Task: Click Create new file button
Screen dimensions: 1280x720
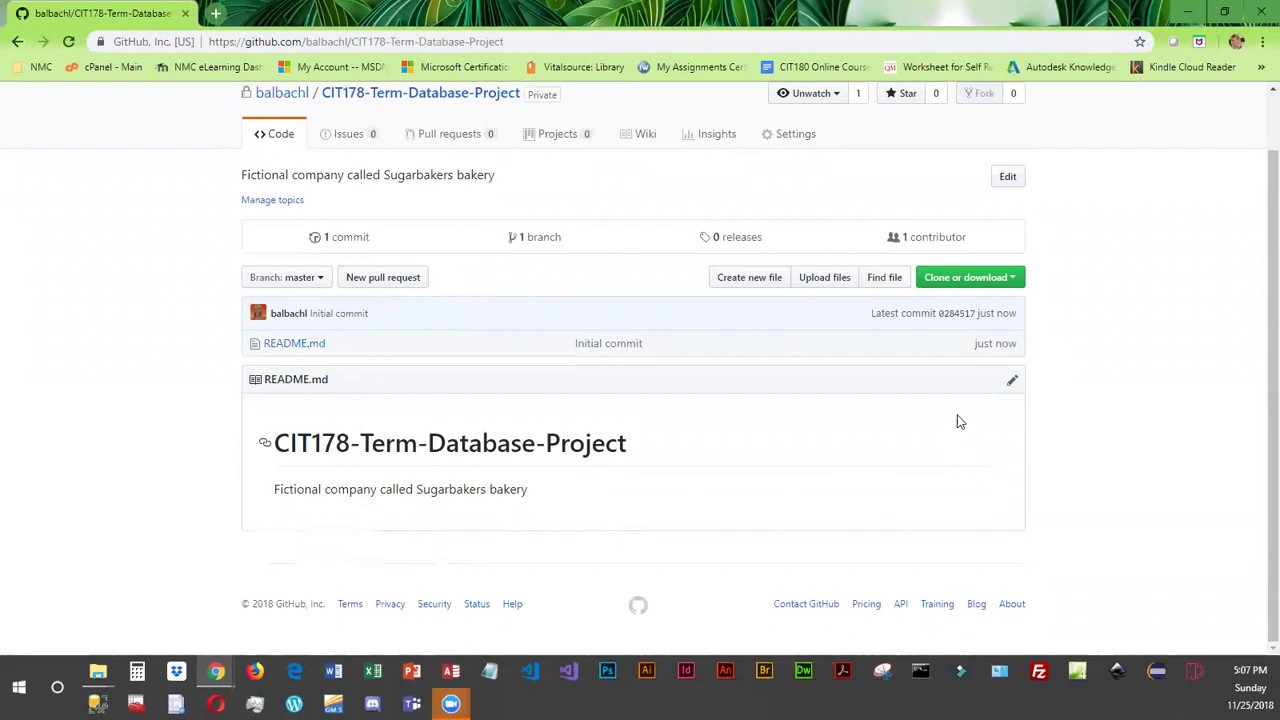Action: coord(749,277)
